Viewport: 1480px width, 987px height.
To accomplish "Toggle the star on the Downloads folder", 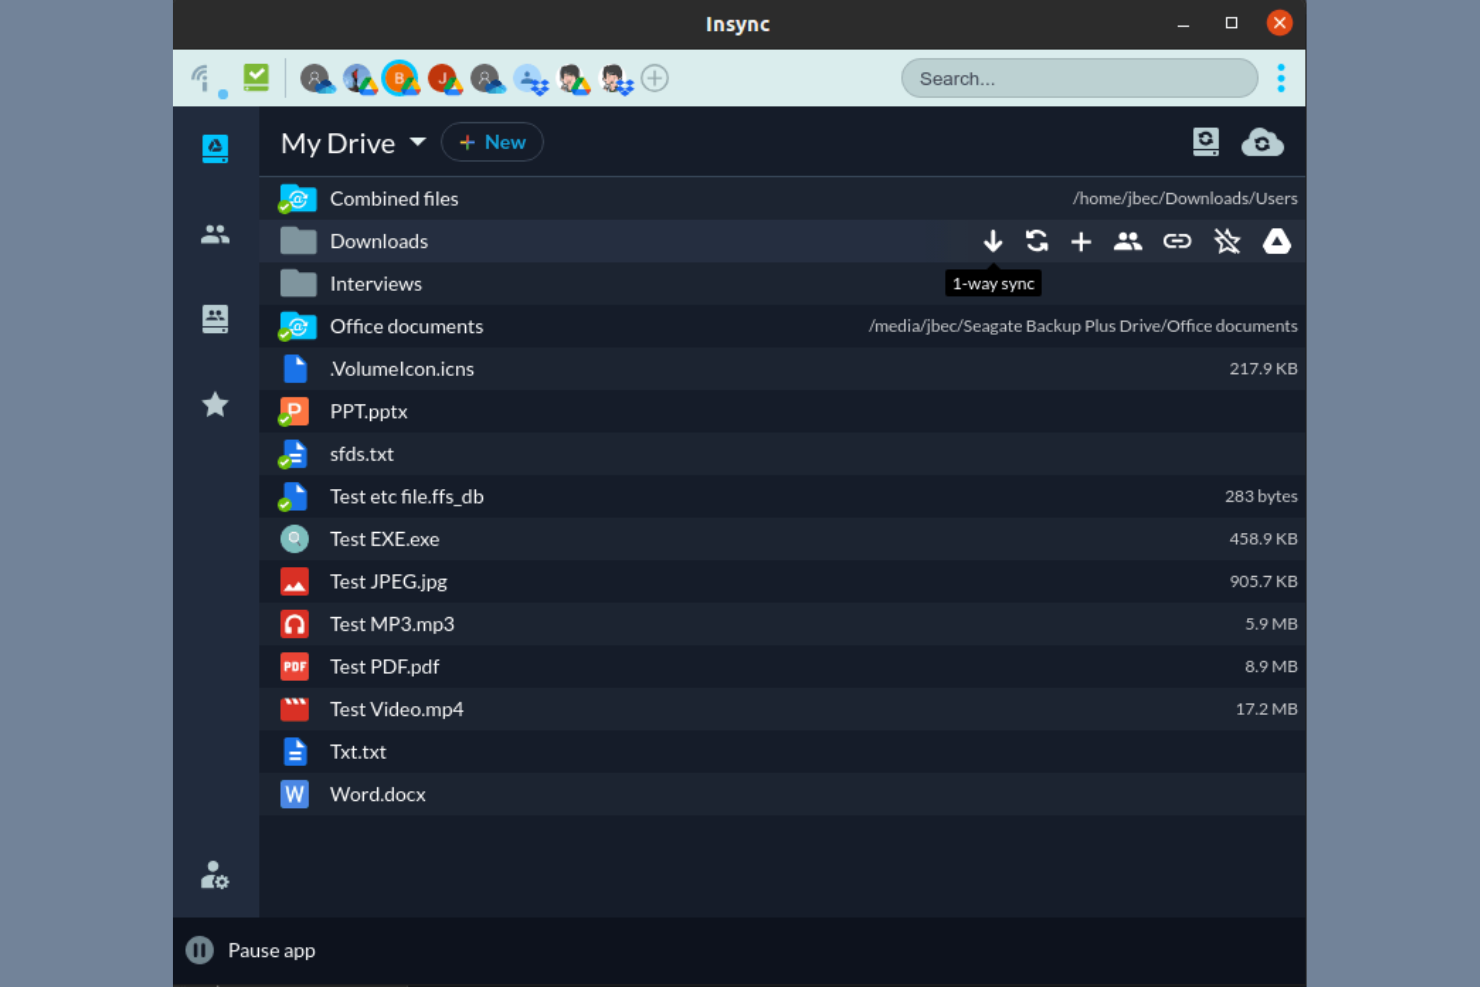I will coord(1227,241).
